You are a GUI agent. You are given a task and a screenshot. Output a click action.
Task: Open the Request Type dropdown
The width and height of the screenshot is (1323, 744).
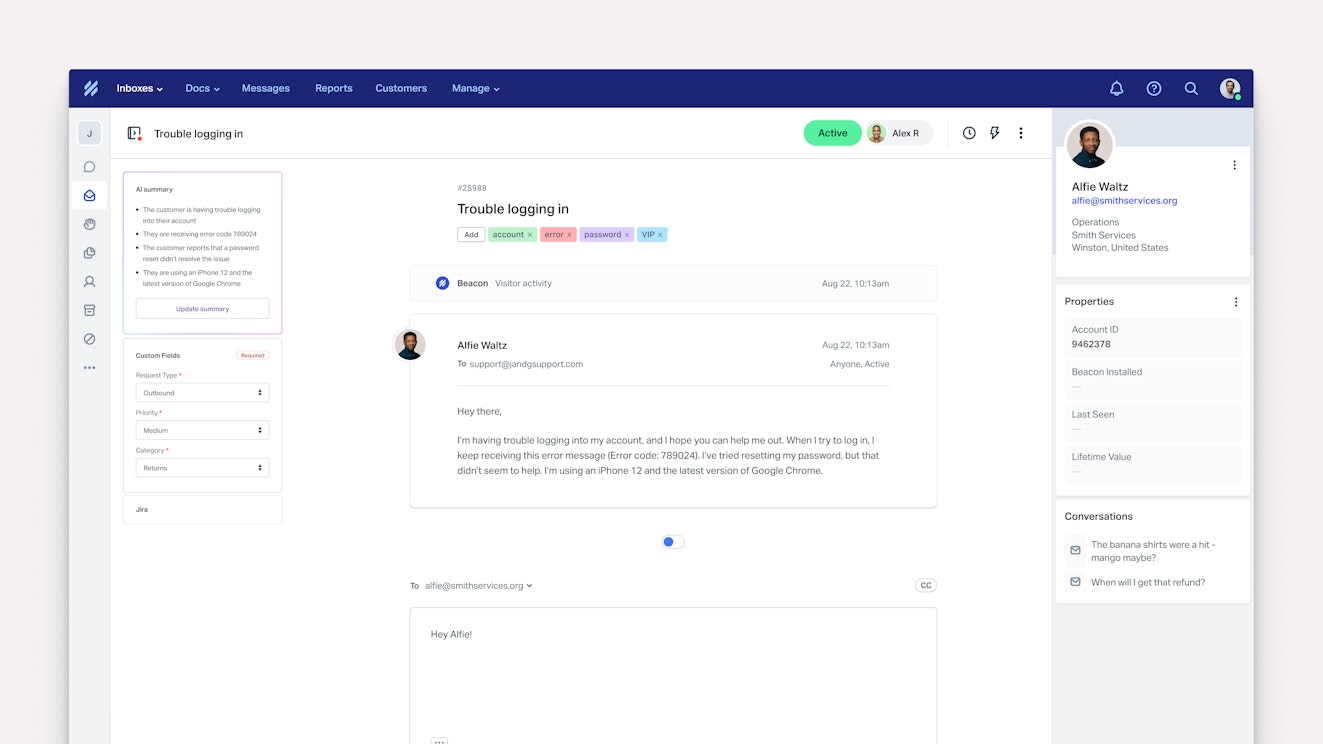[x=202, y=393]
